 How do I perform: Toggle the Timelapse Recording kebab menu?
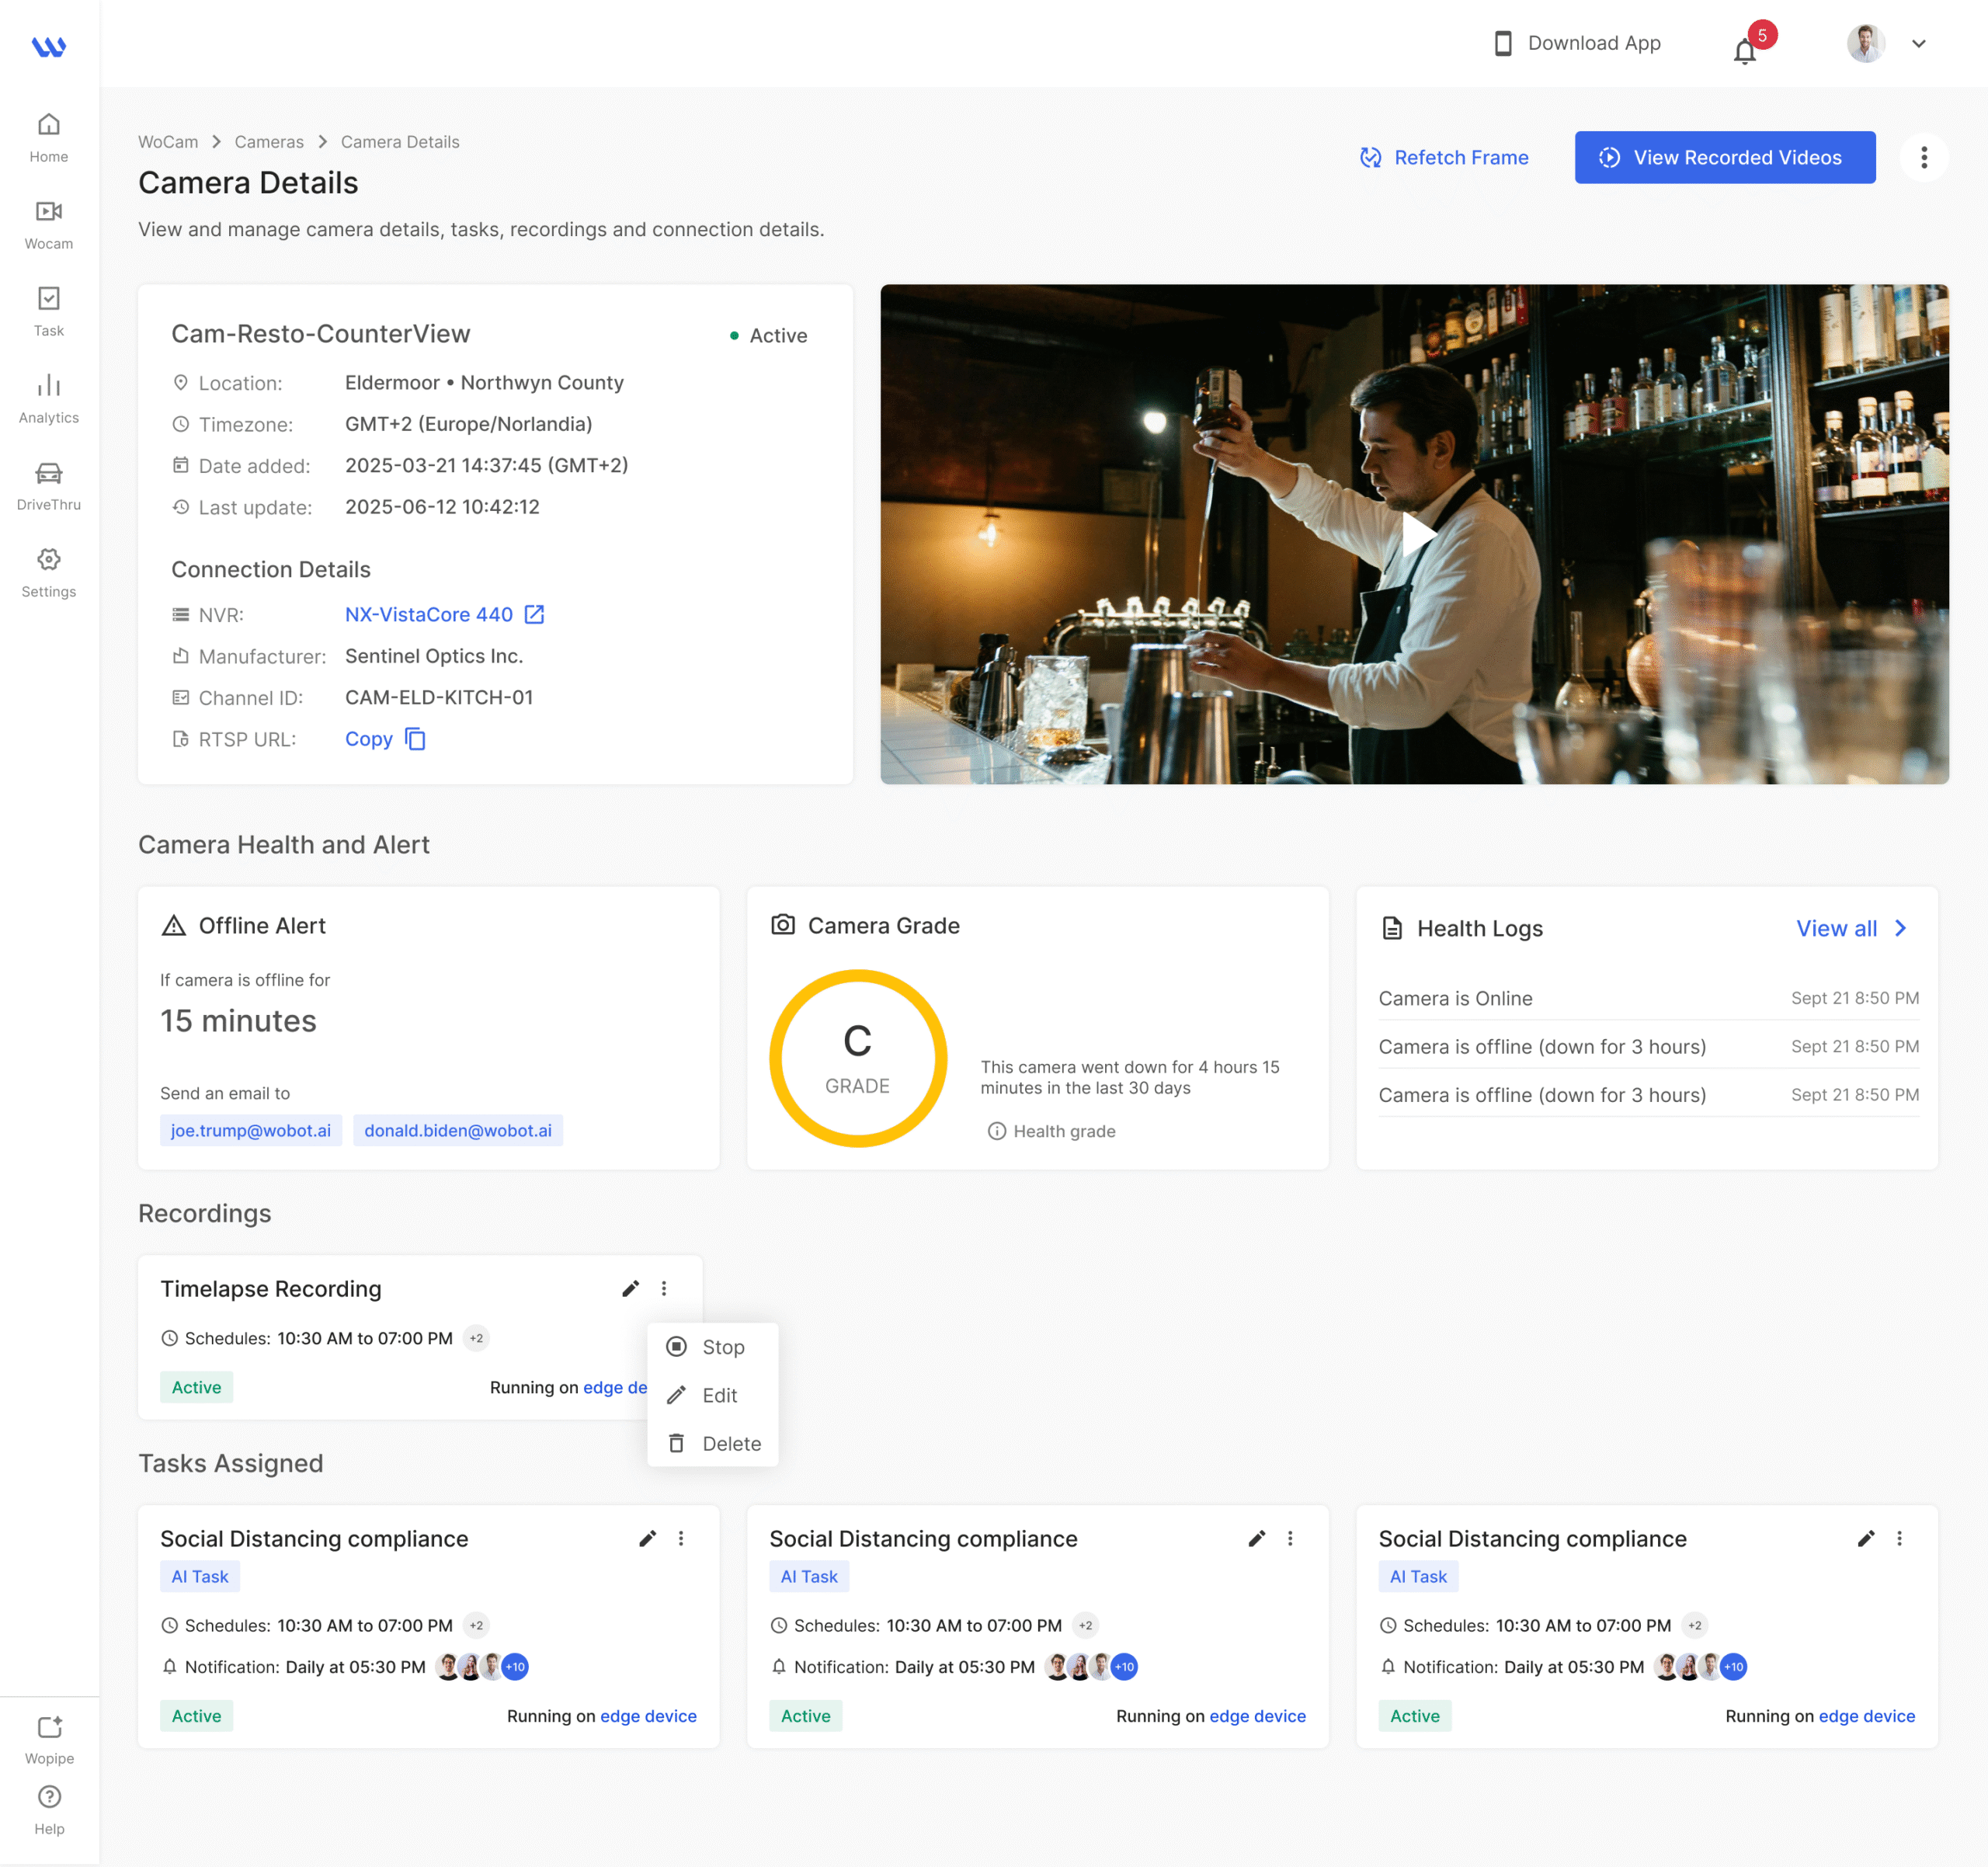tap(664, 1288)
